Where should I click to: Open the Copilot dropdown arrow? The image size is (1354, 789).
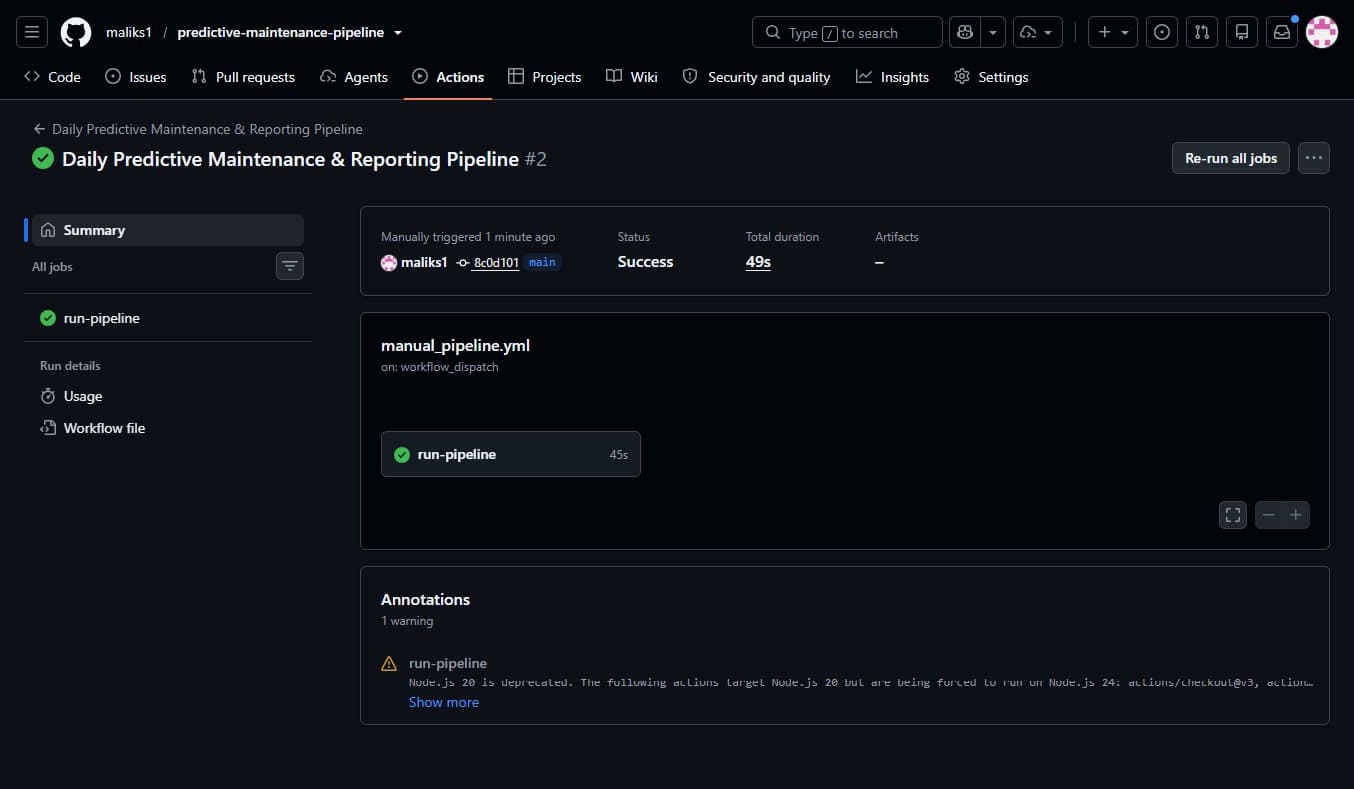(x=993, y=32)
